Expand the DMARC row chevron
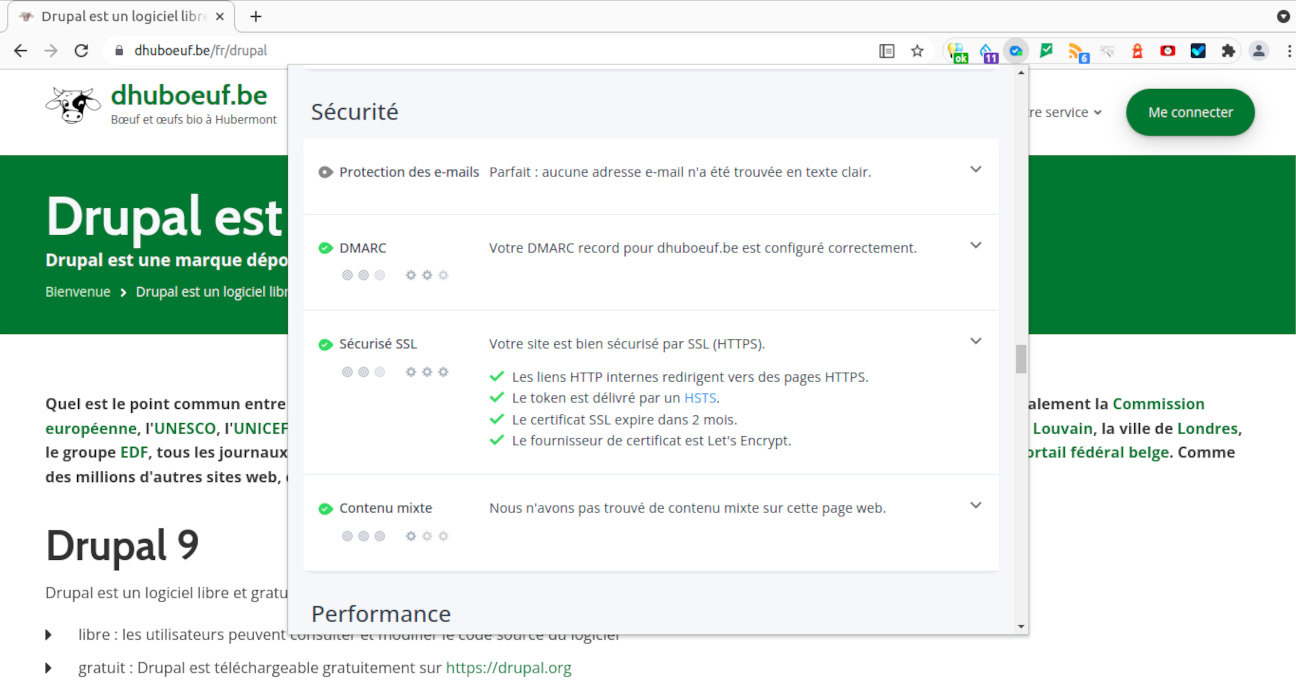The width and height of the screenshot is (1296, 691). click(976, 246)
